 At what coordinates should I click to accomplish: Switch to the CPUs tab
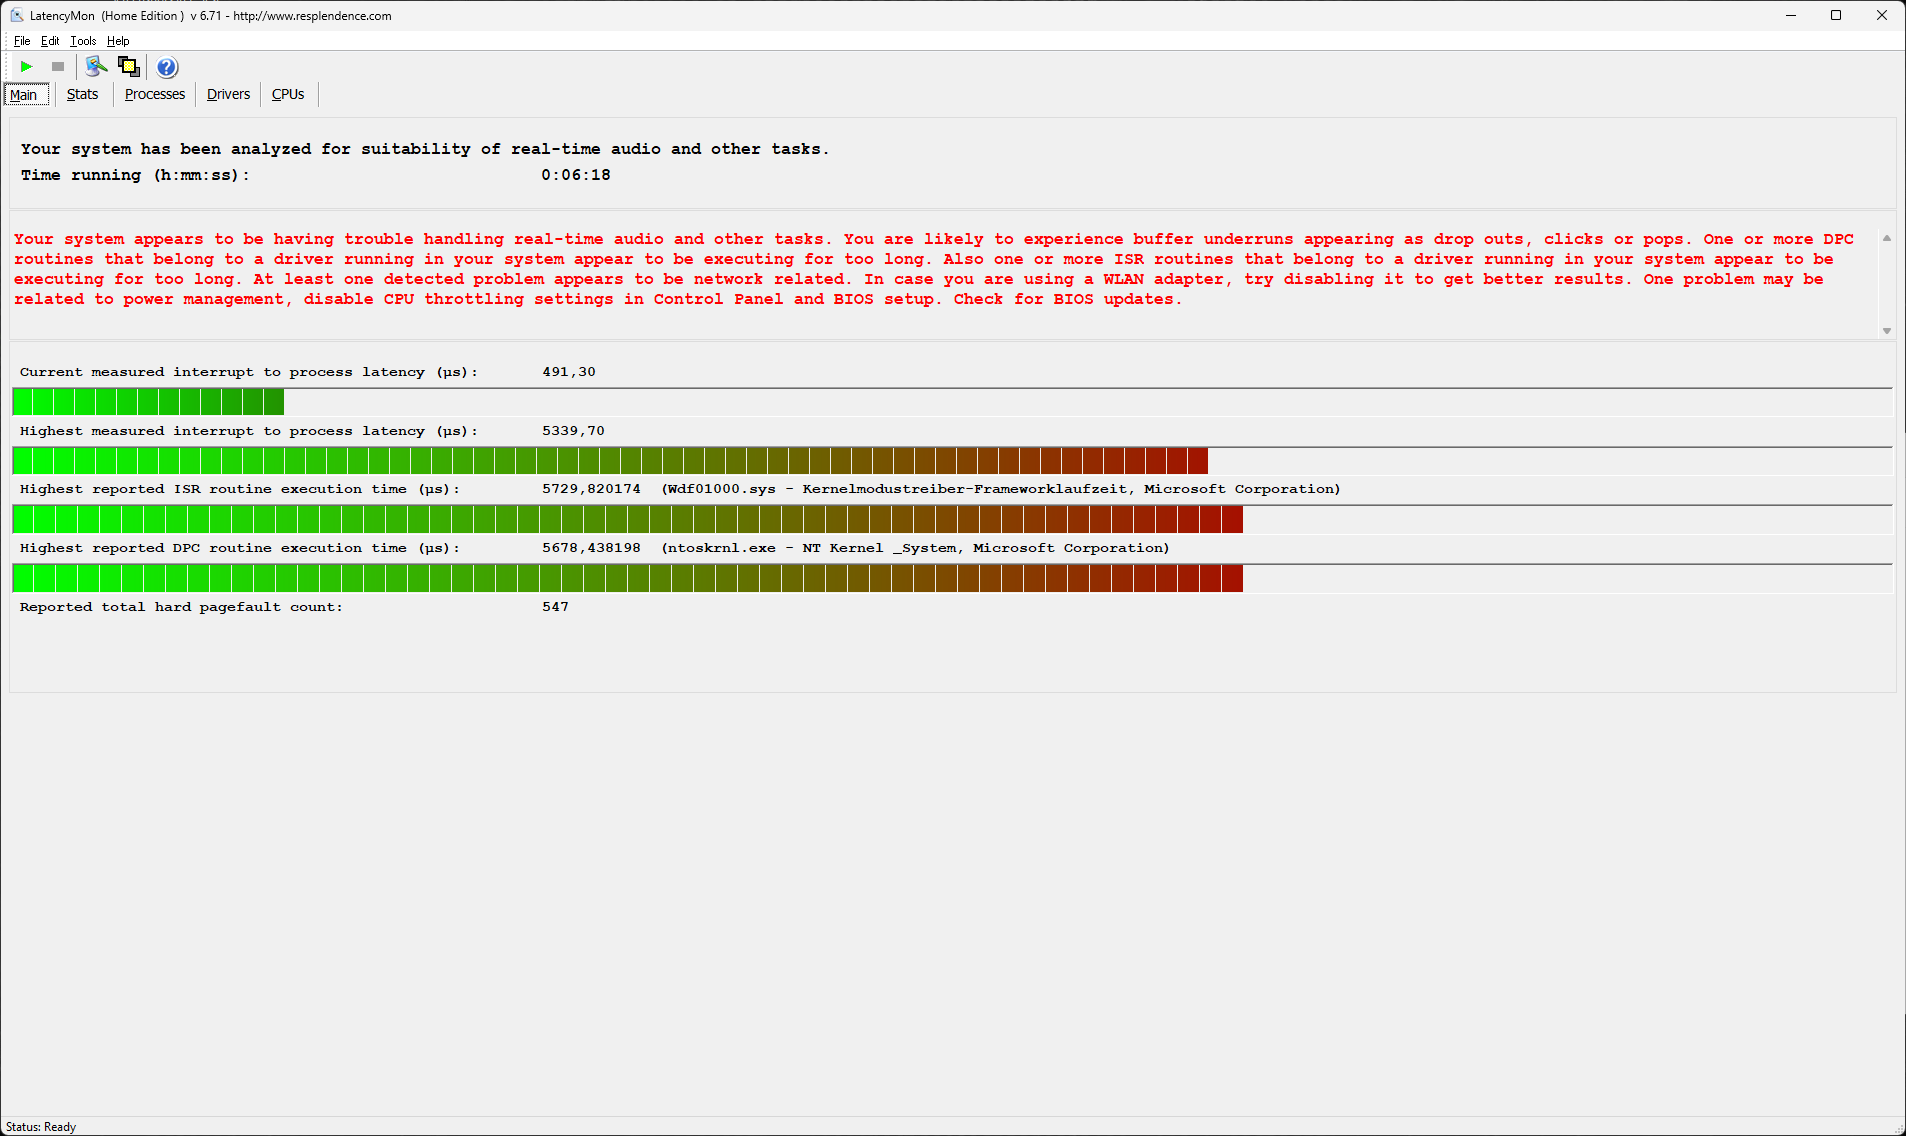(x=288, y=94)
